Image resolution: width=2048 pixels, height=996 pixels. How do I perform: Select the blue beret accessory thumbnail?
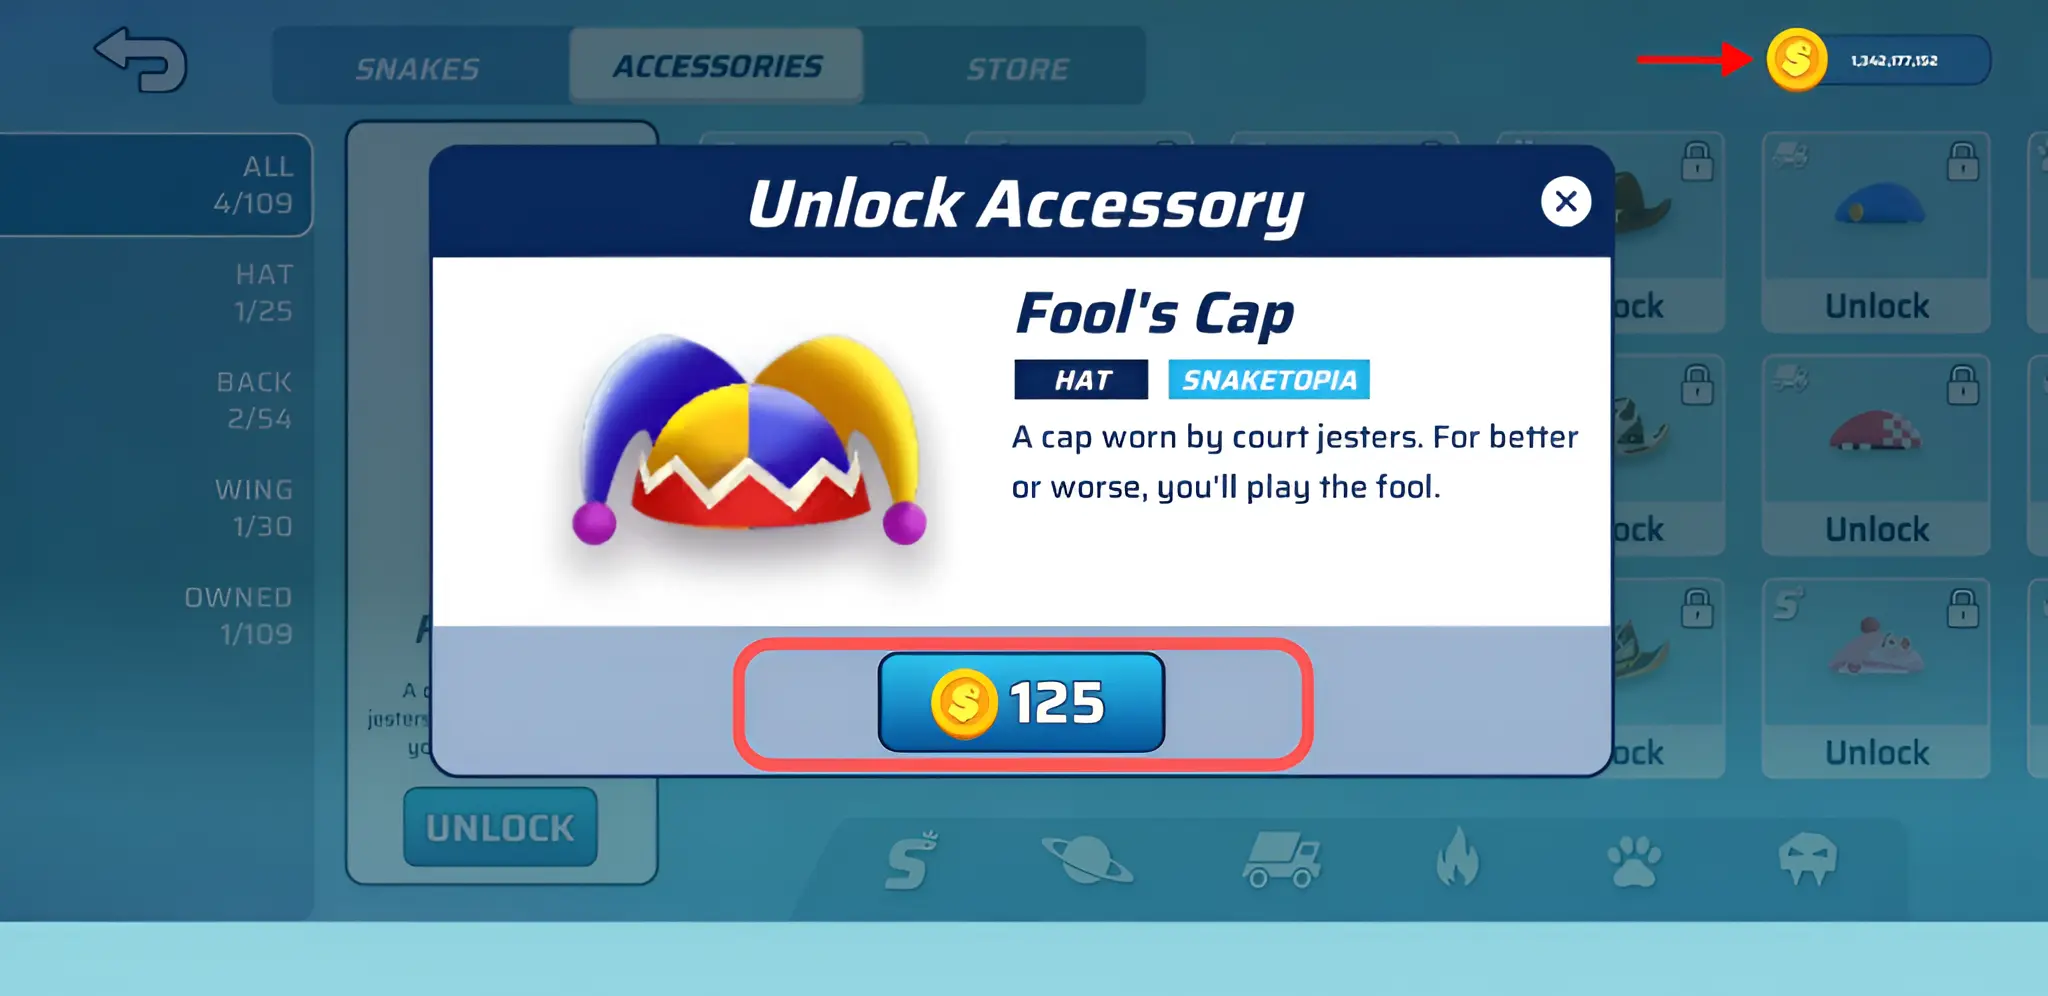point(1876,205)
